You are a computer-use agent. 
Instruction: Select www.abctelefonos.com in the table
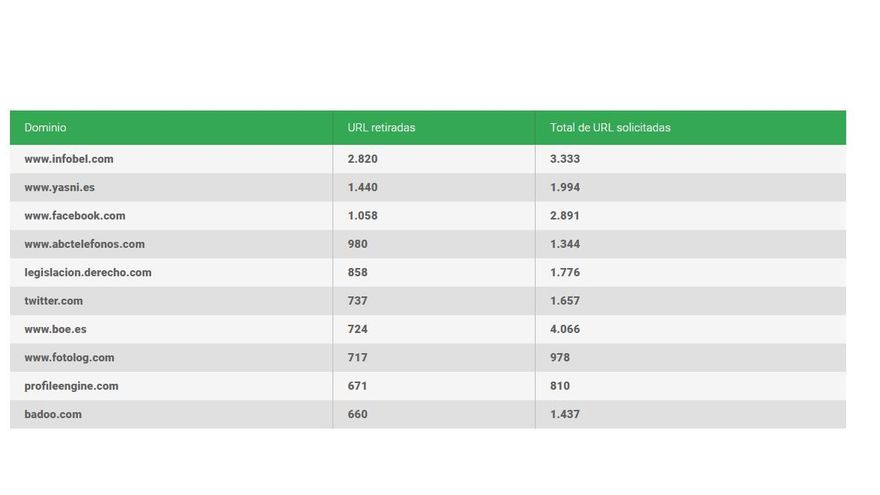tap(85, 244)
